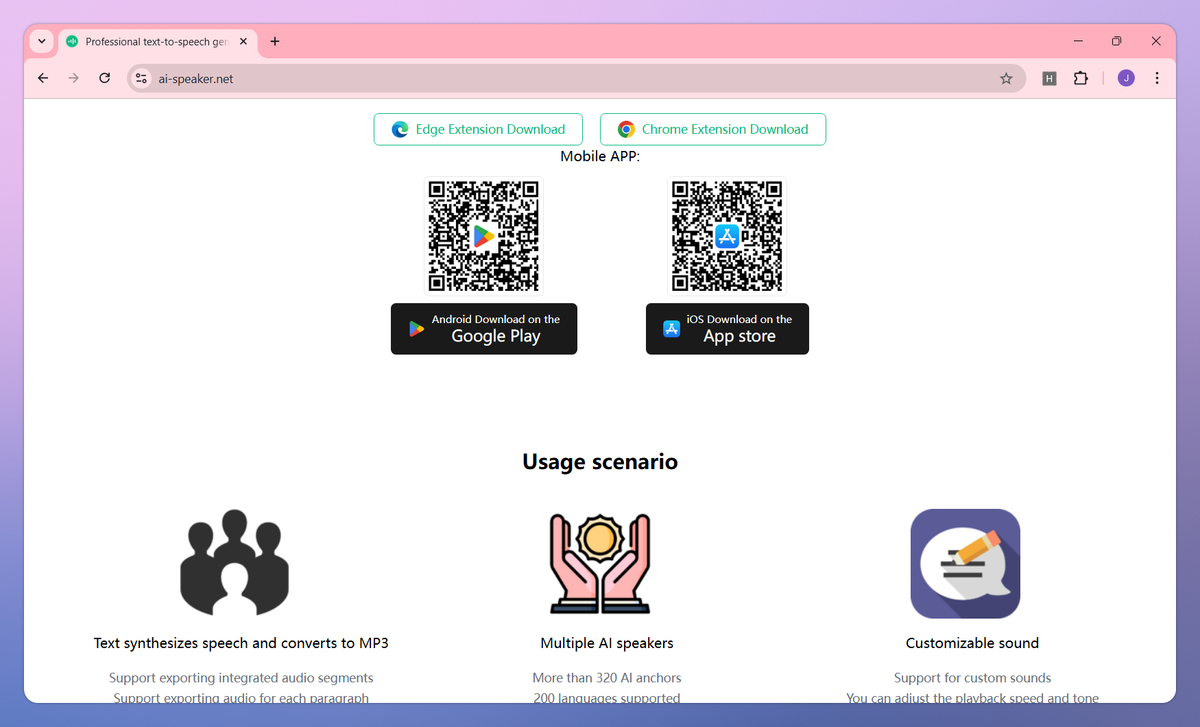Click "Support for custom sounds" text
Screen dimensions: 1200x727
click(972, 678)
